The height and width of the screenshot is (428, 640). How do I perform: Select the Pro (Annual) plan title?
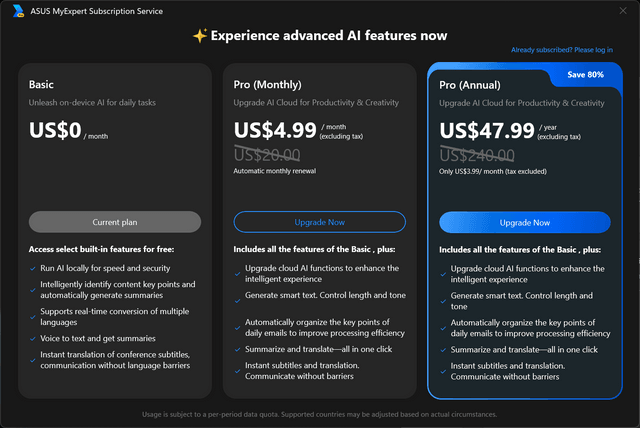click(469, 85)
